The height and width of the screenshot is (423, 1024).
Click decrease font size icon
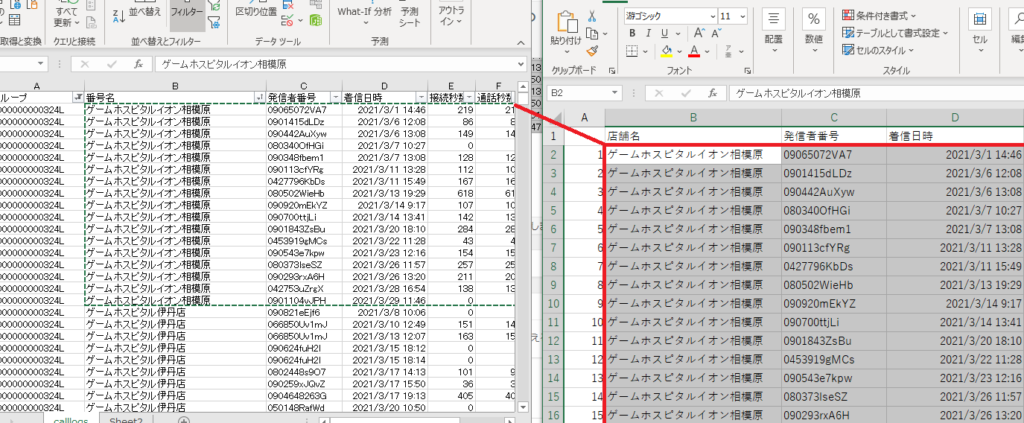(x=715, y=34)
